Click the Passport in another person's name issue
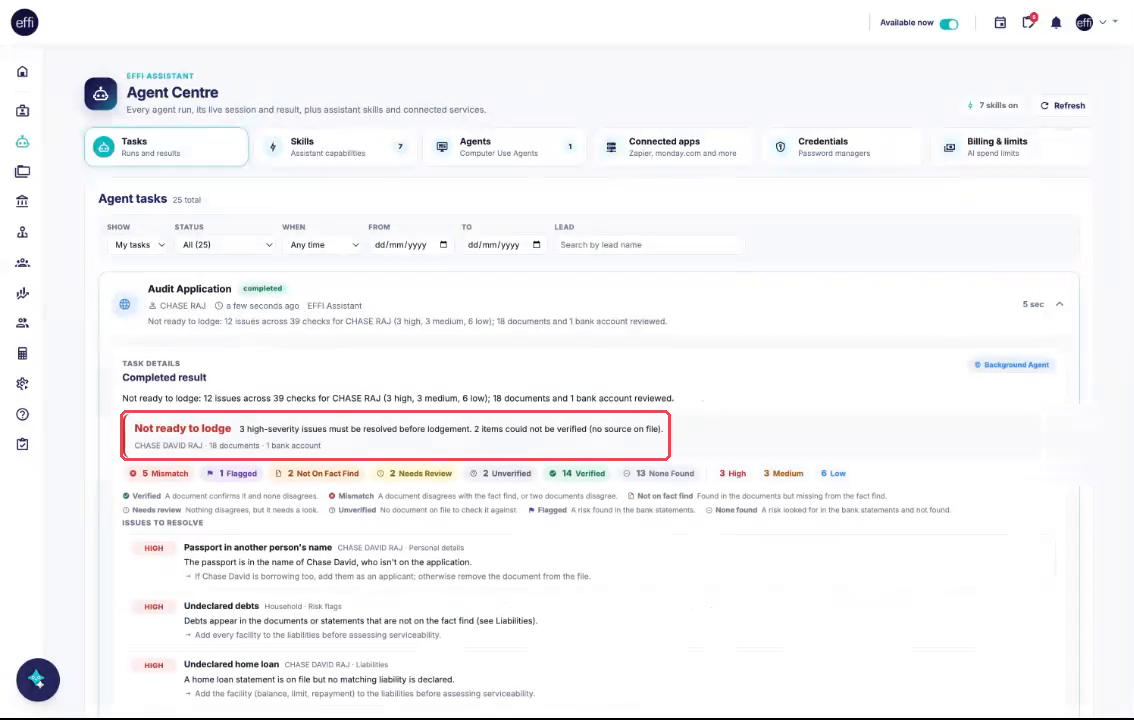The height and width of the screenshot is (720, 1134). tap(257, 547)
